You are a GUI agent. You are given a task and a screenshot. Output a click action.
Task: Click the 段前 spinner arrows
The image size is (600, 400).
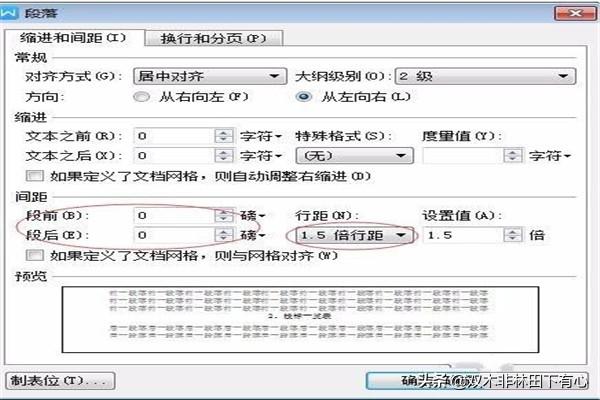(223, 216)
